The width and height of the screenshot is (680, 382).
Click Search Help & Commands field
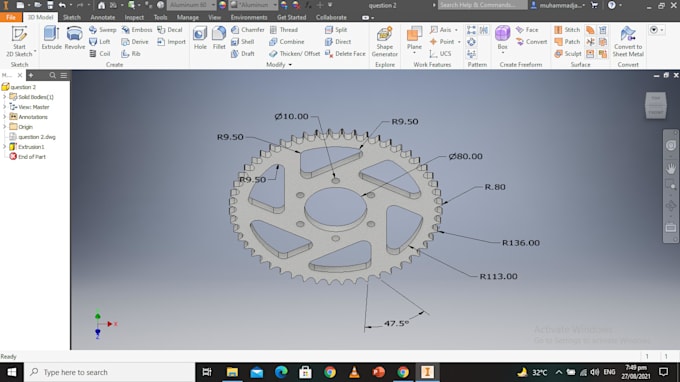click(482, 5)
